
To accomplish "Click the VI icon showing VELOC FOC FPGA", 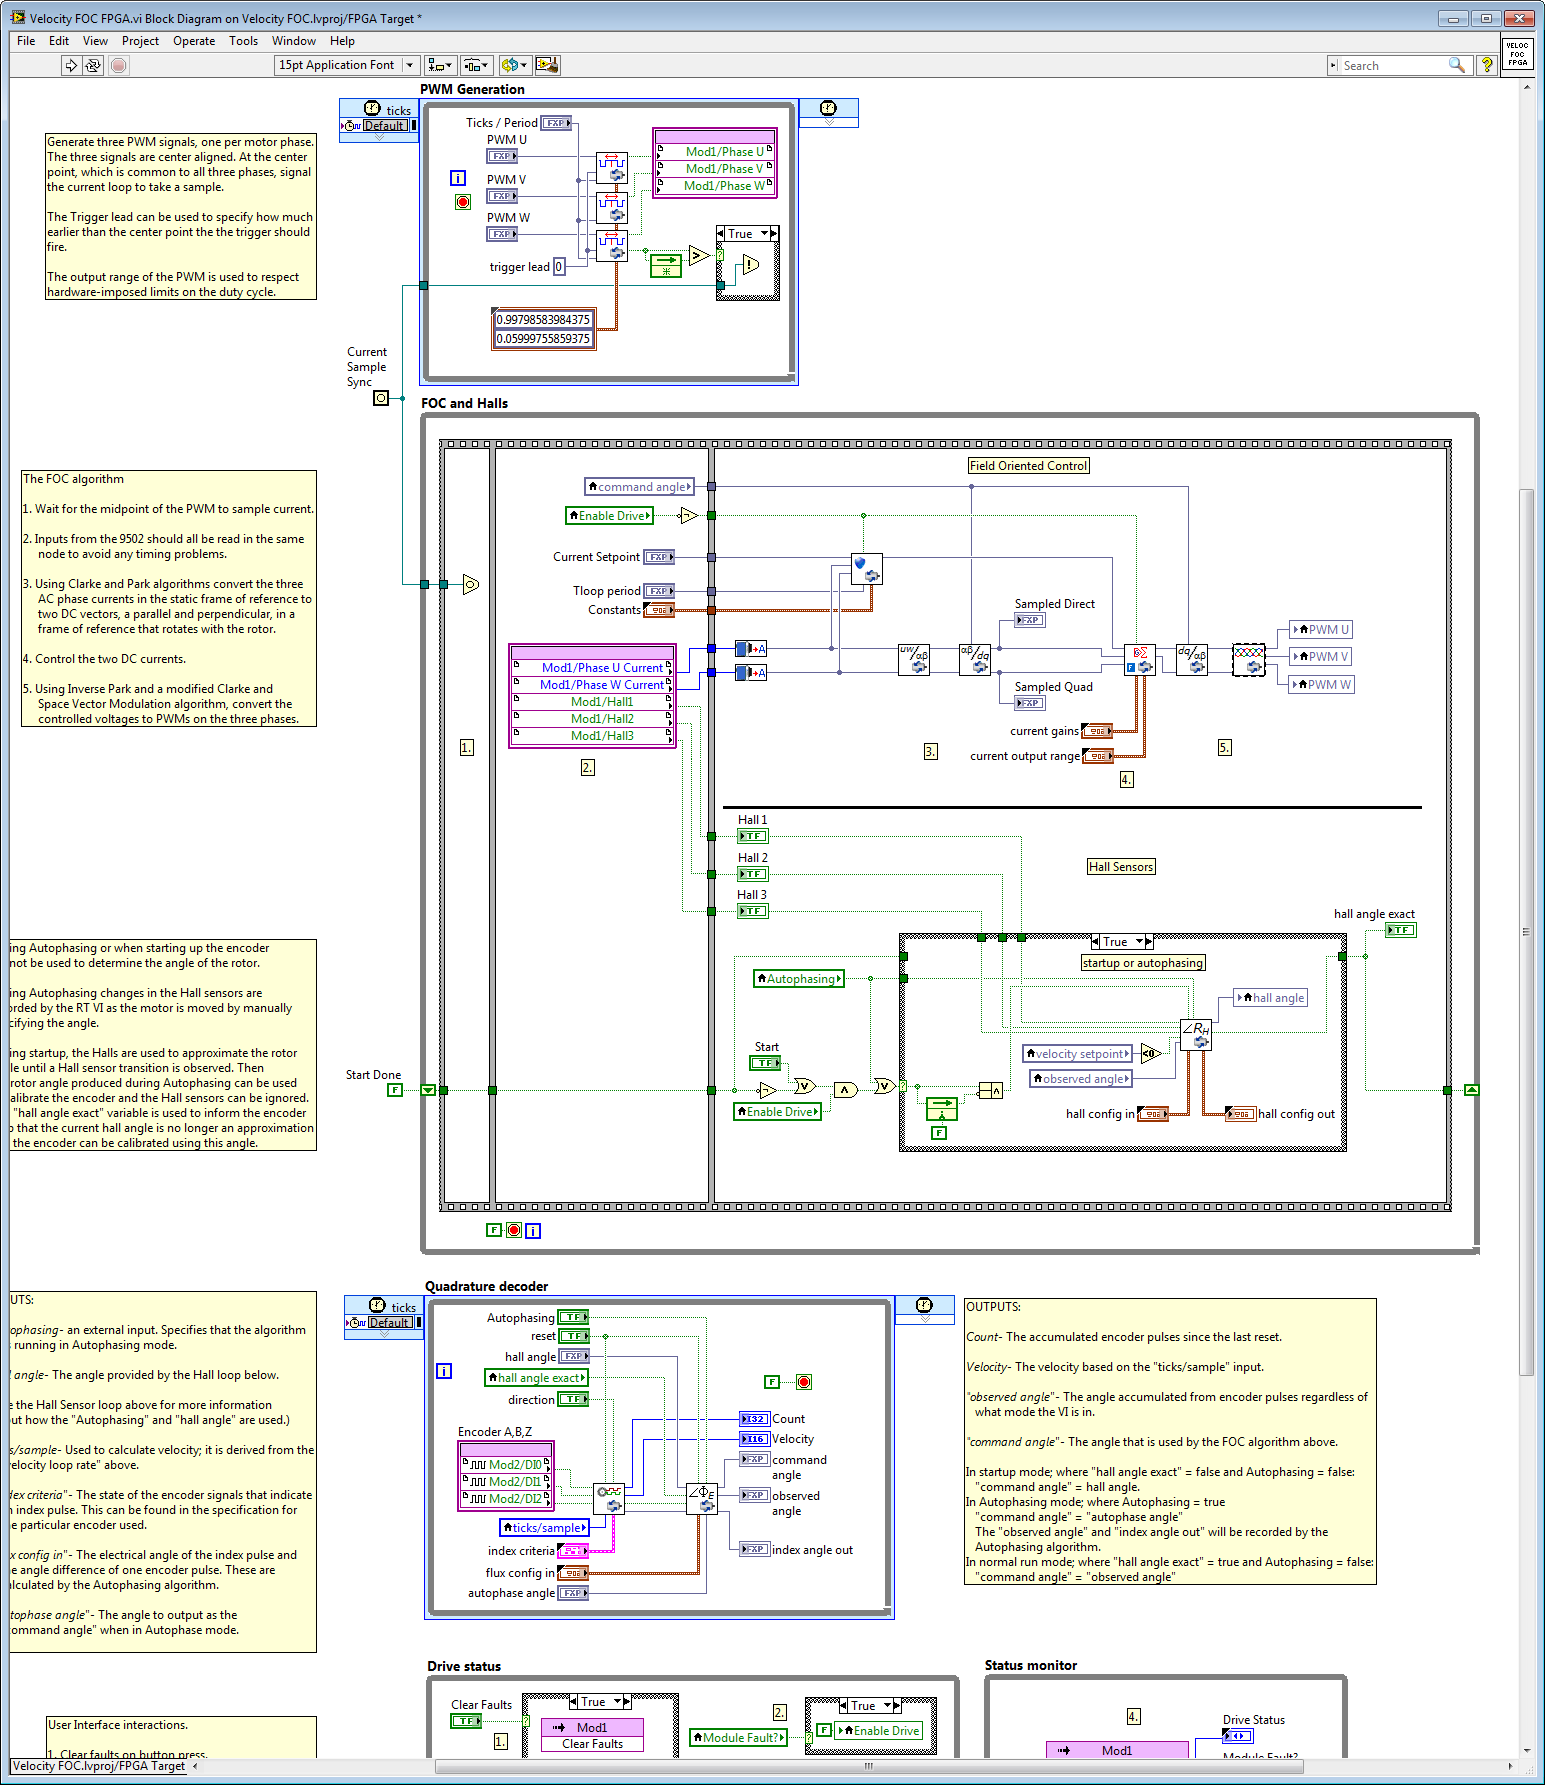I will [1517, 54].
